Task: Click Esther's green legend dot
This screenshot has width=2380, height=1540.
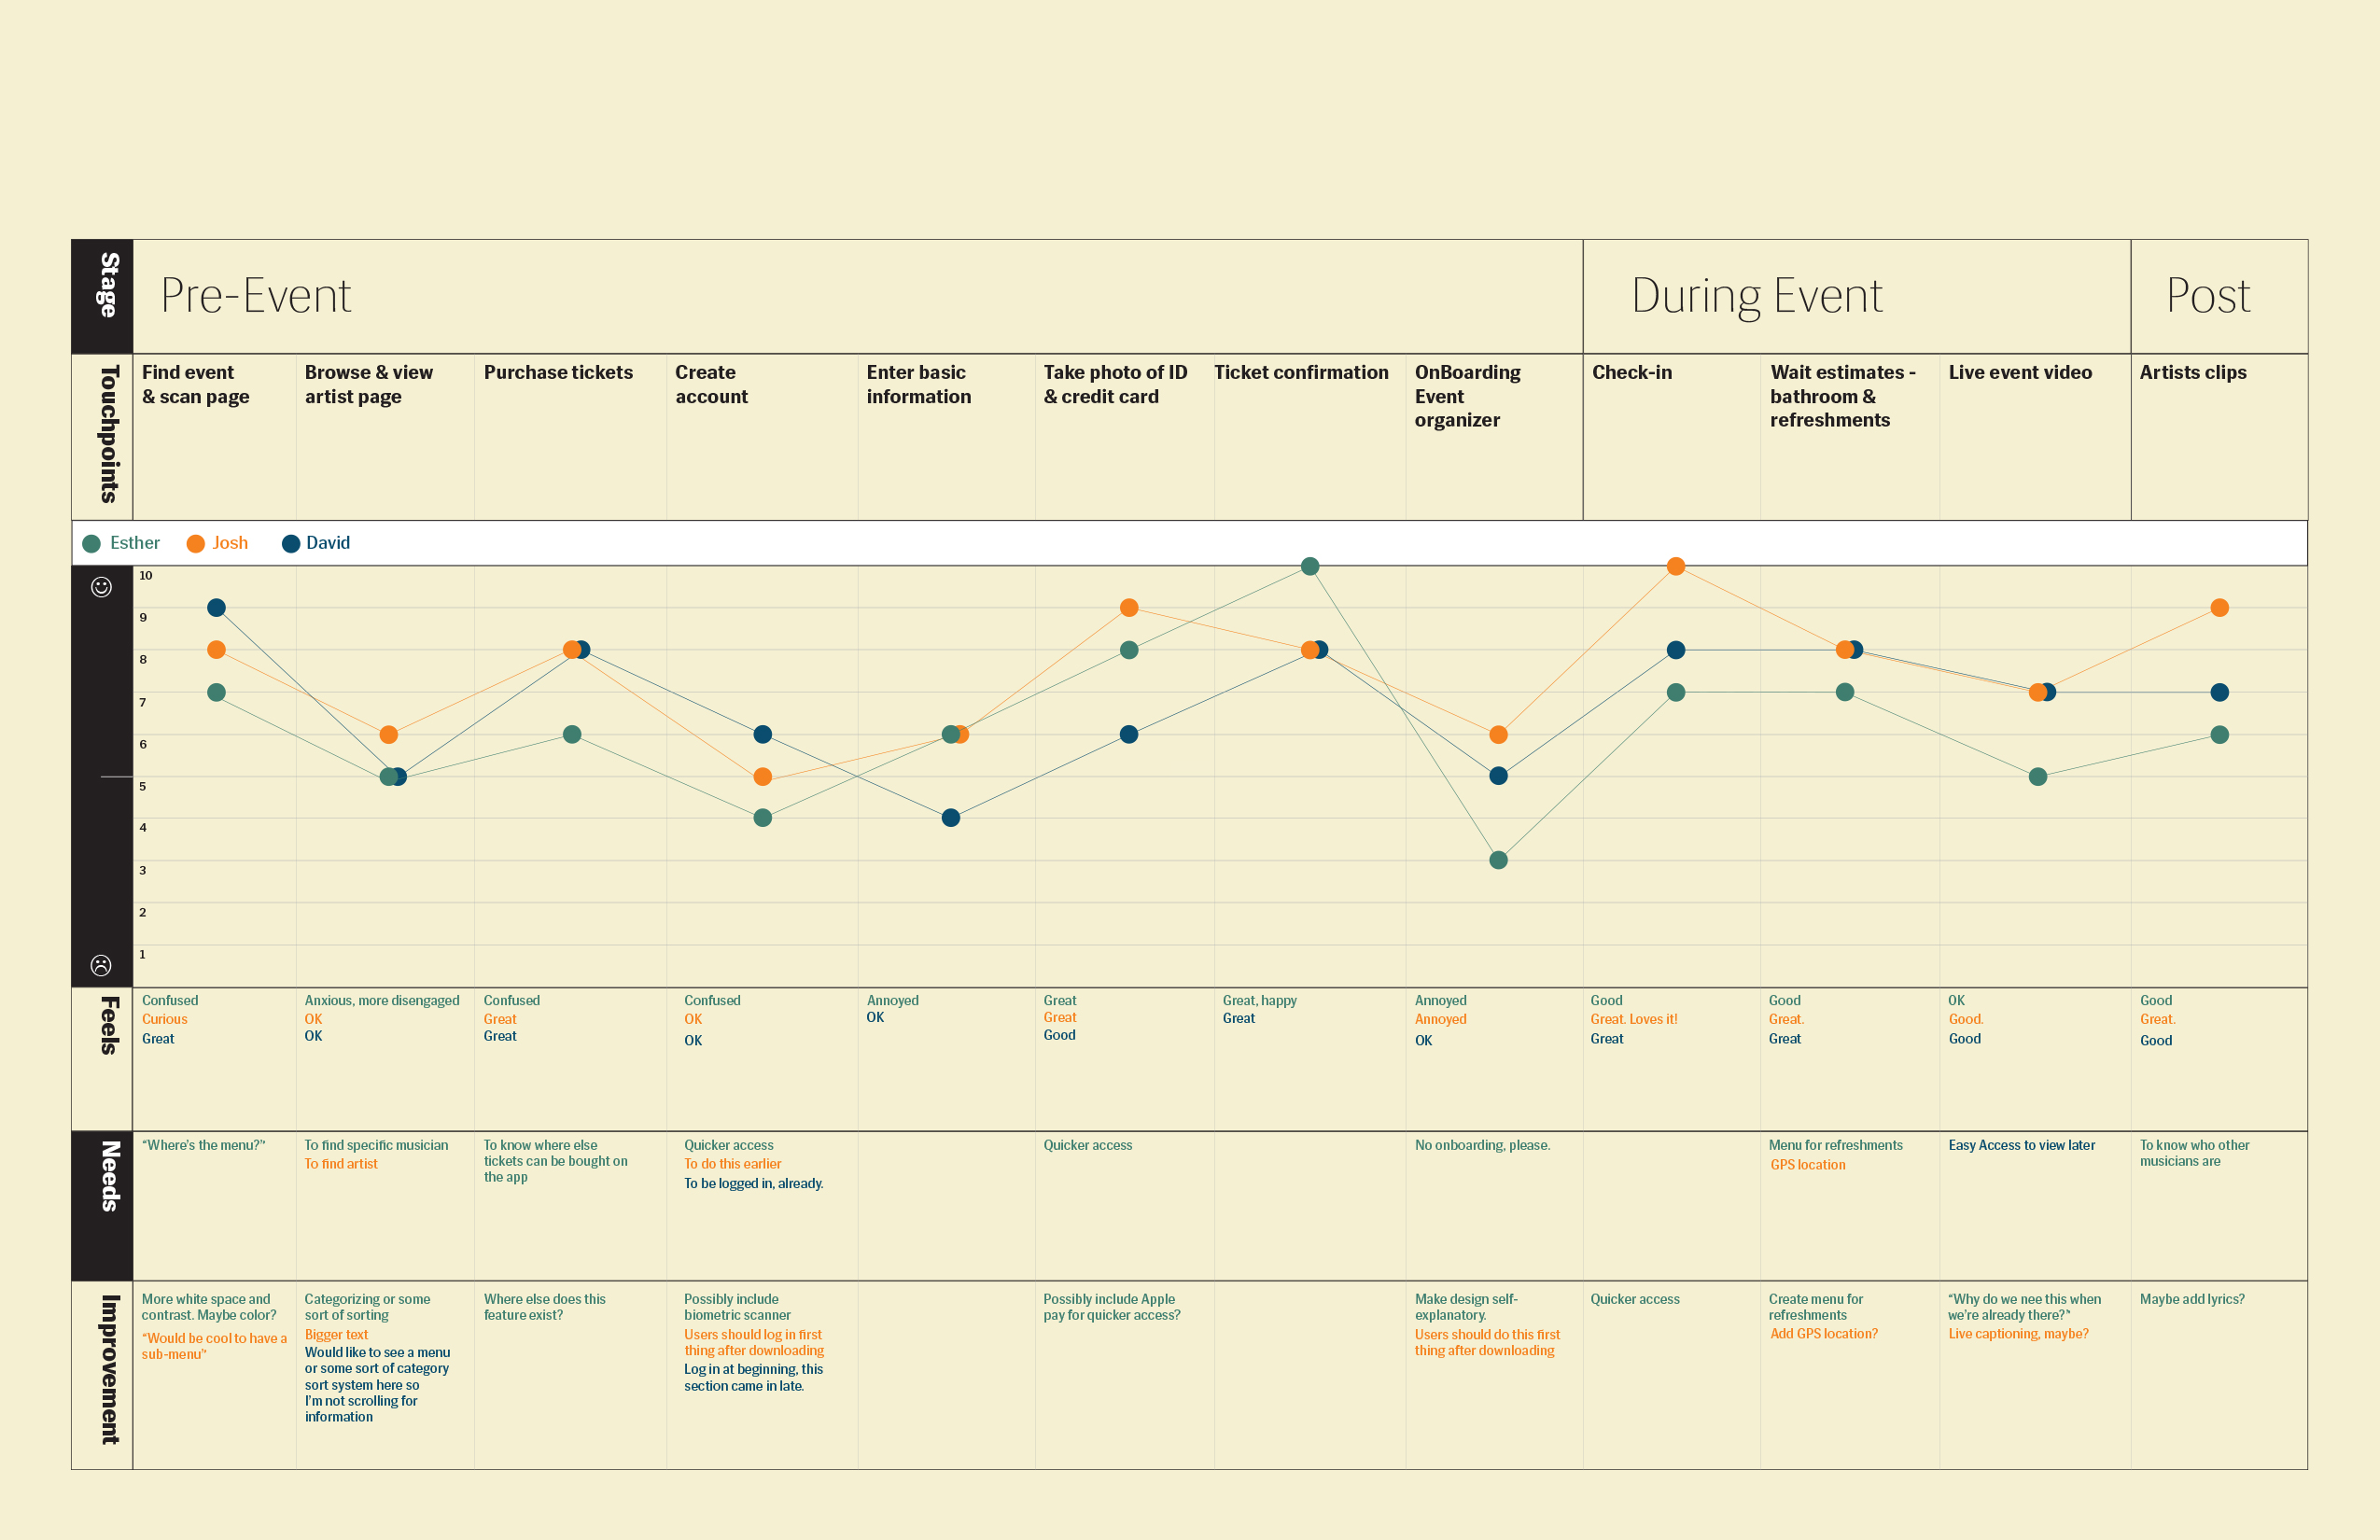Action: click(92, 544)
